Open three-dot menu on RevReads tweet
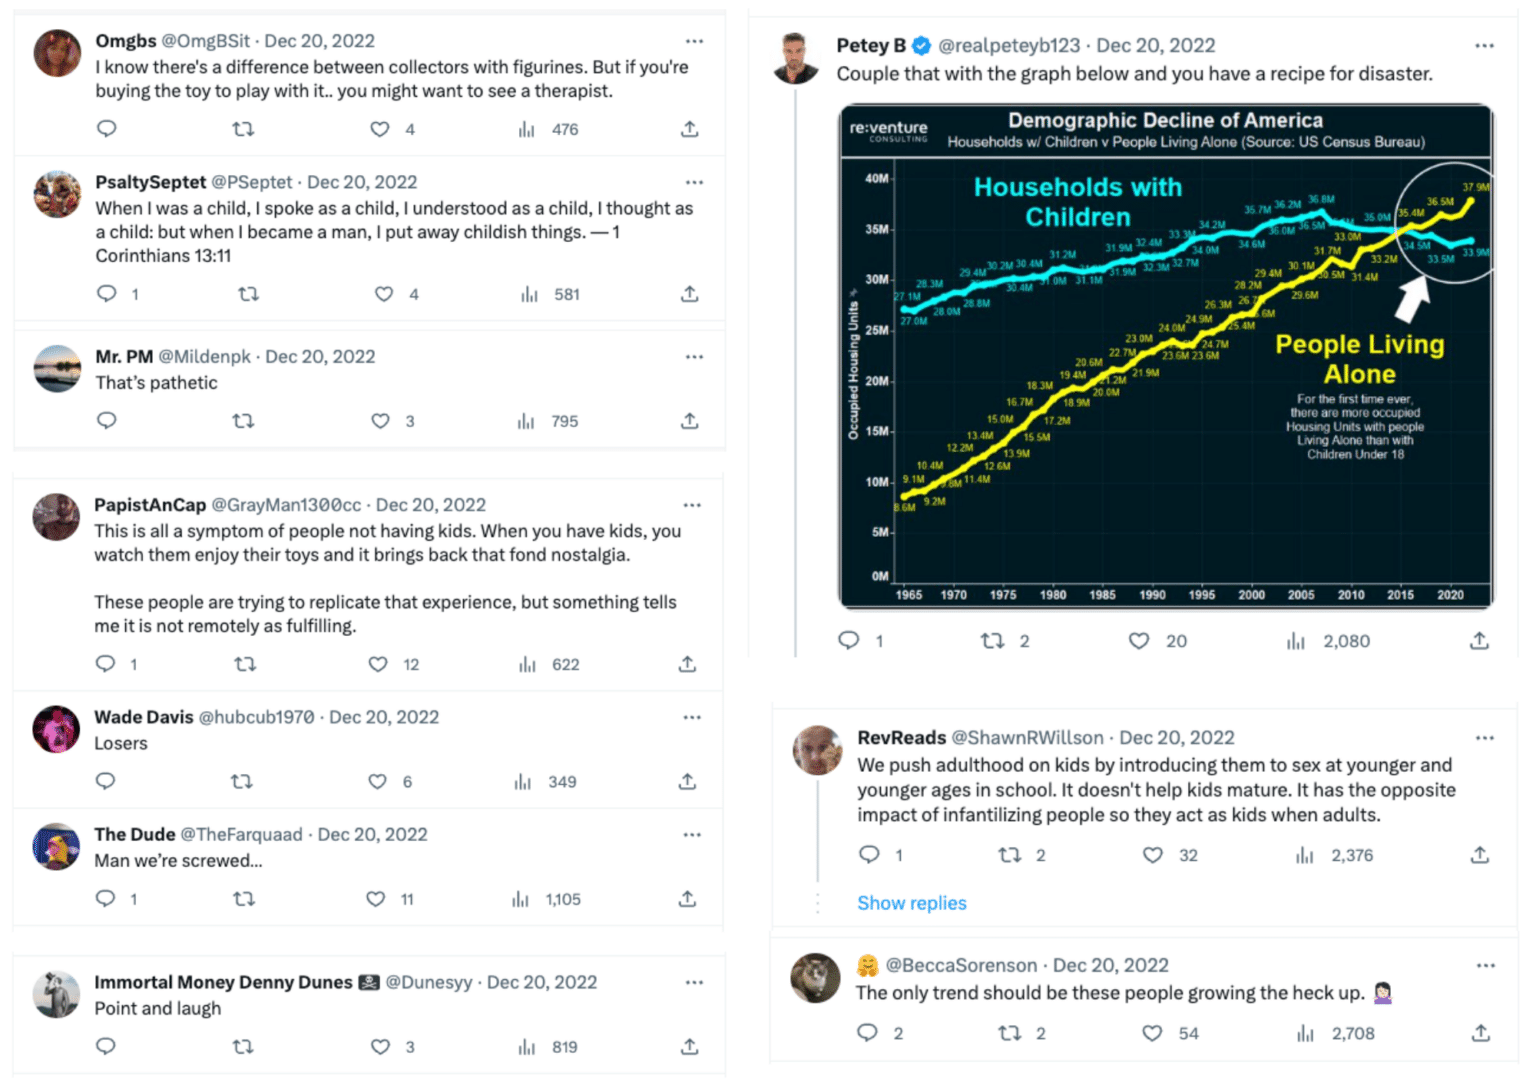Image resolution: width=1536 pixels, height=1079 pixels. 1485,738
